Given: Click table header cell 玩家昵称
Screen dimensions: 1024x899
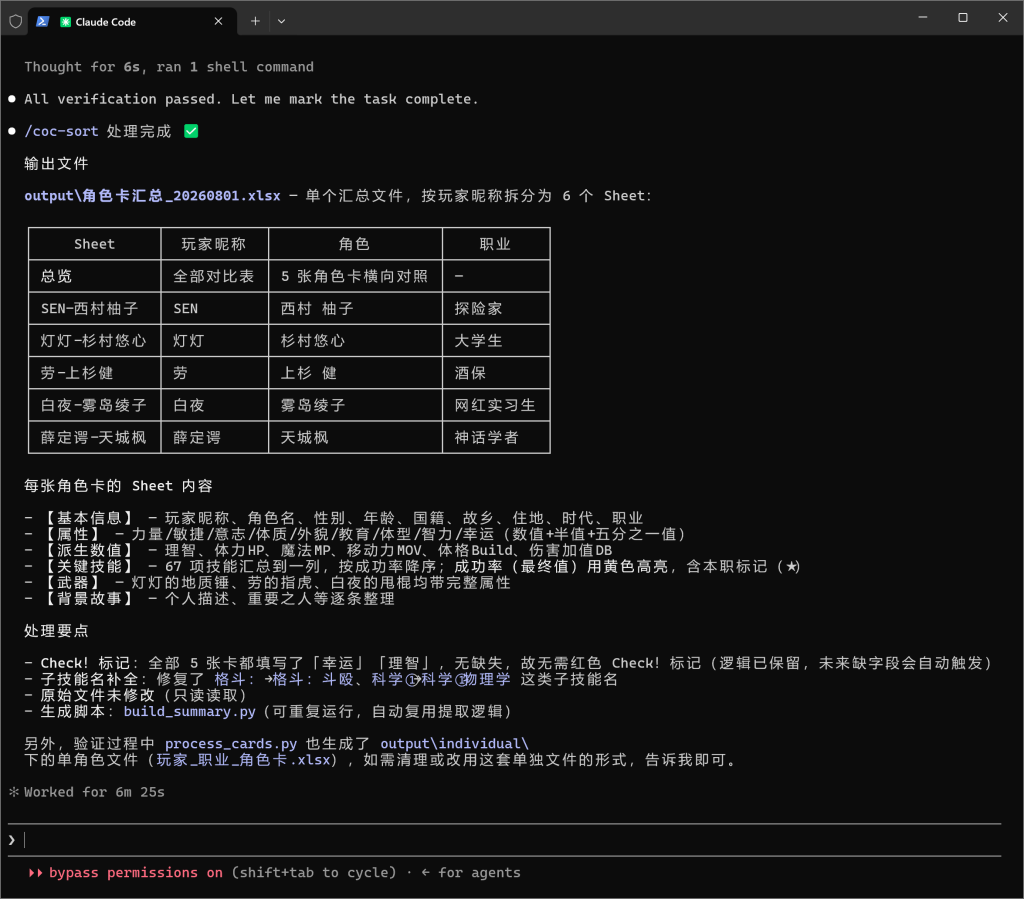Looking at the screenshot, I should (x=214, y=244).
